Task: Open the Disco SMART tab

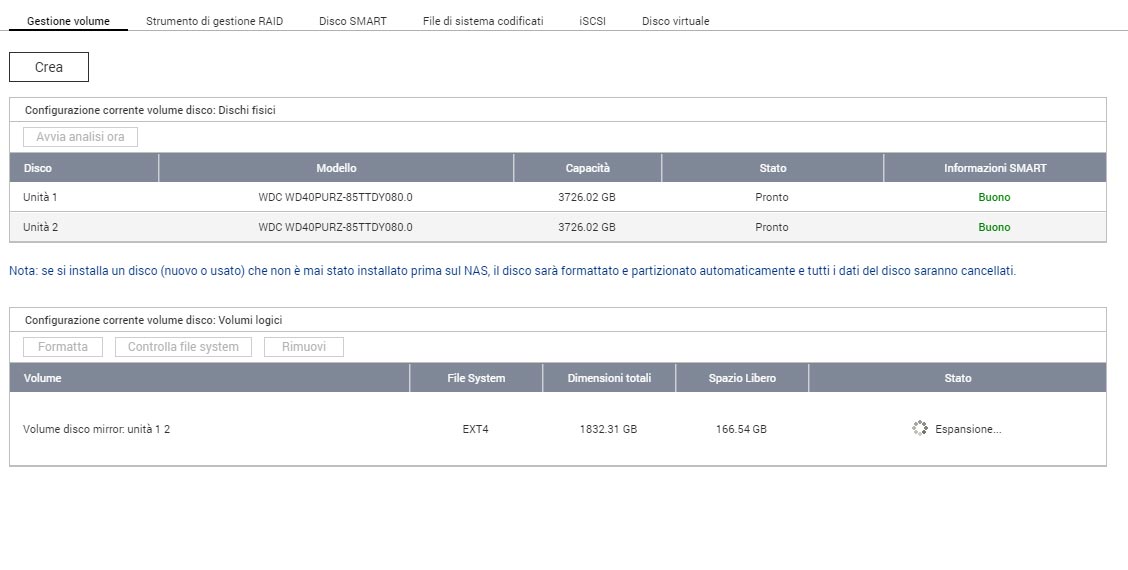Action: [x=352, y=21]
